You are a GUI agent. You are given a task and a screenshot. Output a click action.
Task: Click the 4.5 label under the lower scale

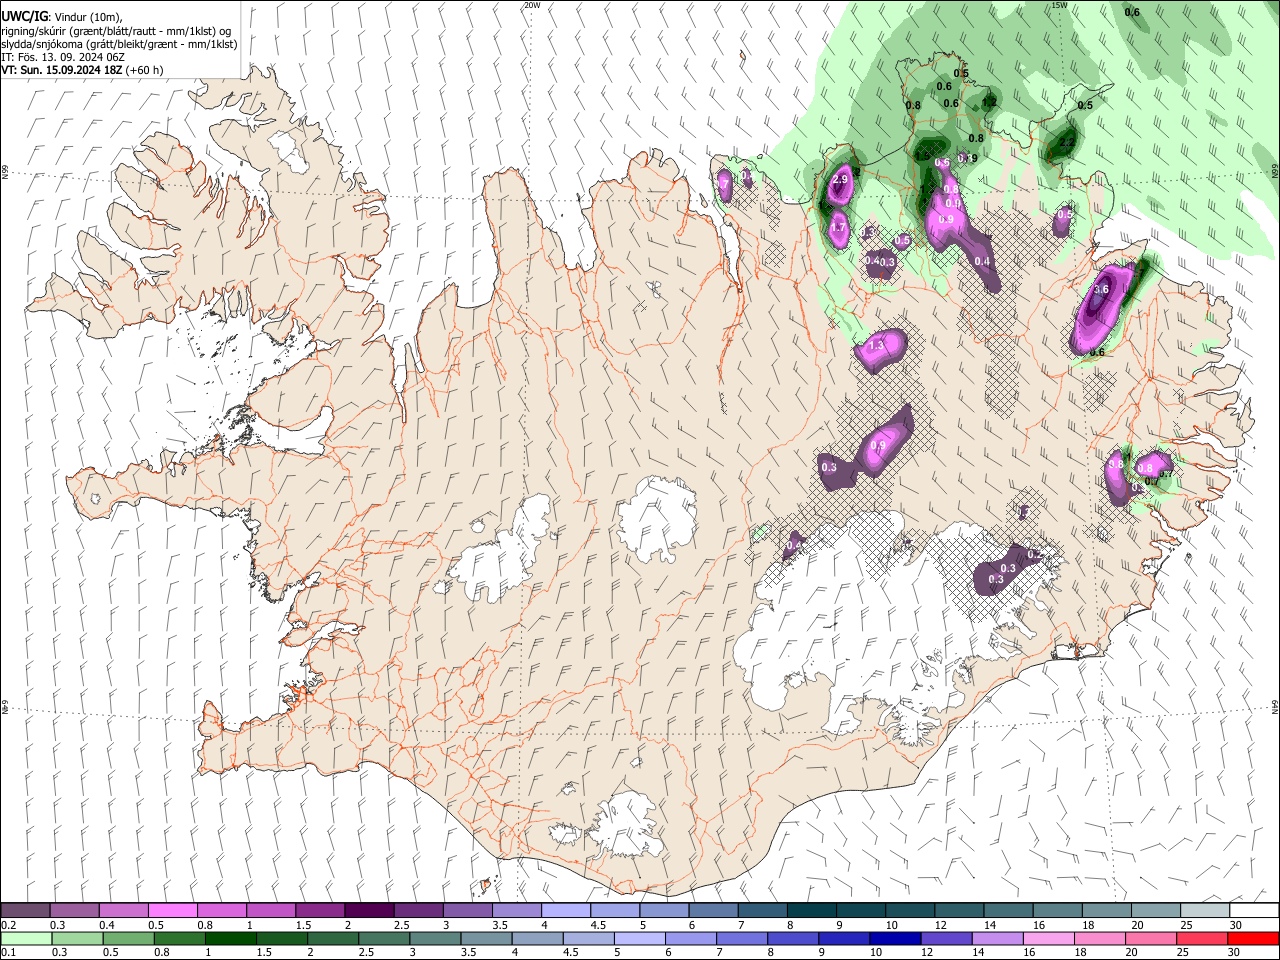point(572,953)
